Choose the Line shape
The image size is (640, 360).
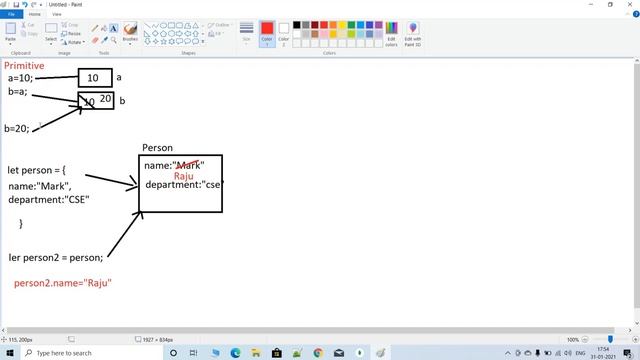point(147,25)
